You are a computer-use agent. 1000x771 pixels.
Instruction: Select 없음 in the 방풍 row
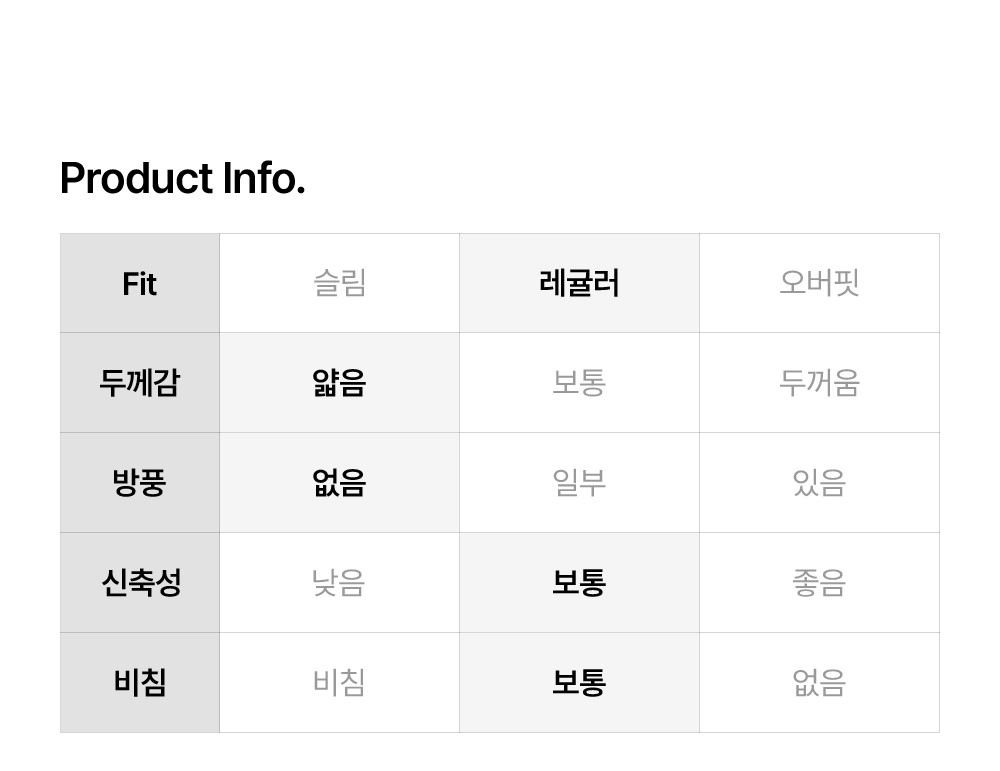coord(339,483)
